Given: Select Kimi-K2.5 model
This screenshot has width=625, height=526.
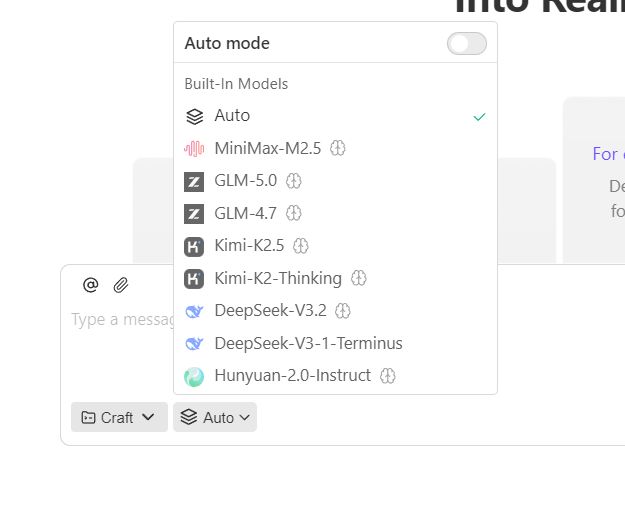Looking at the screenshot, I should 335,246.
